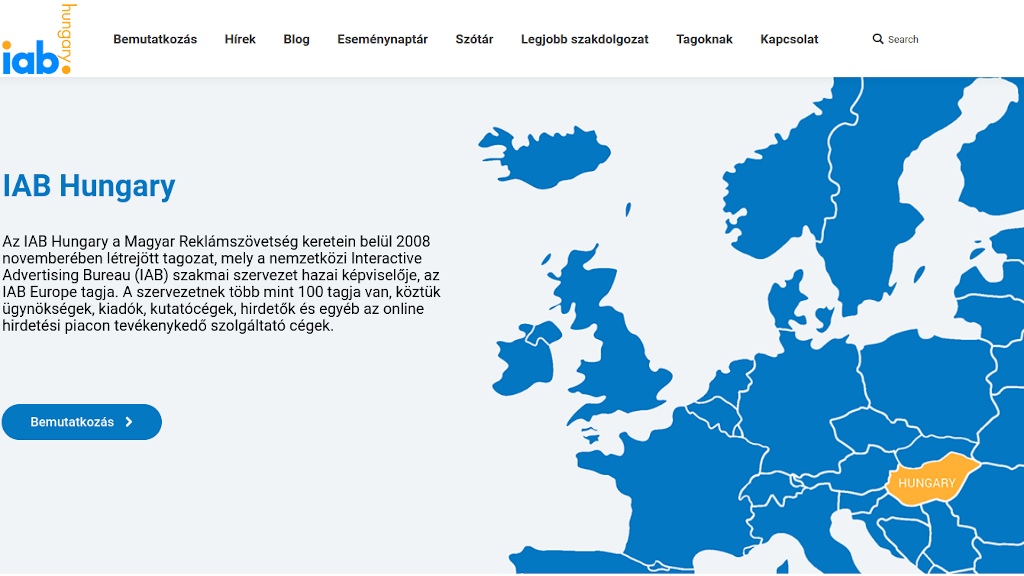Click the chevron arrow in Bemutatkozás button
Screen dimensions: 1024x576
pyautogui.click(x=129, y=422)
